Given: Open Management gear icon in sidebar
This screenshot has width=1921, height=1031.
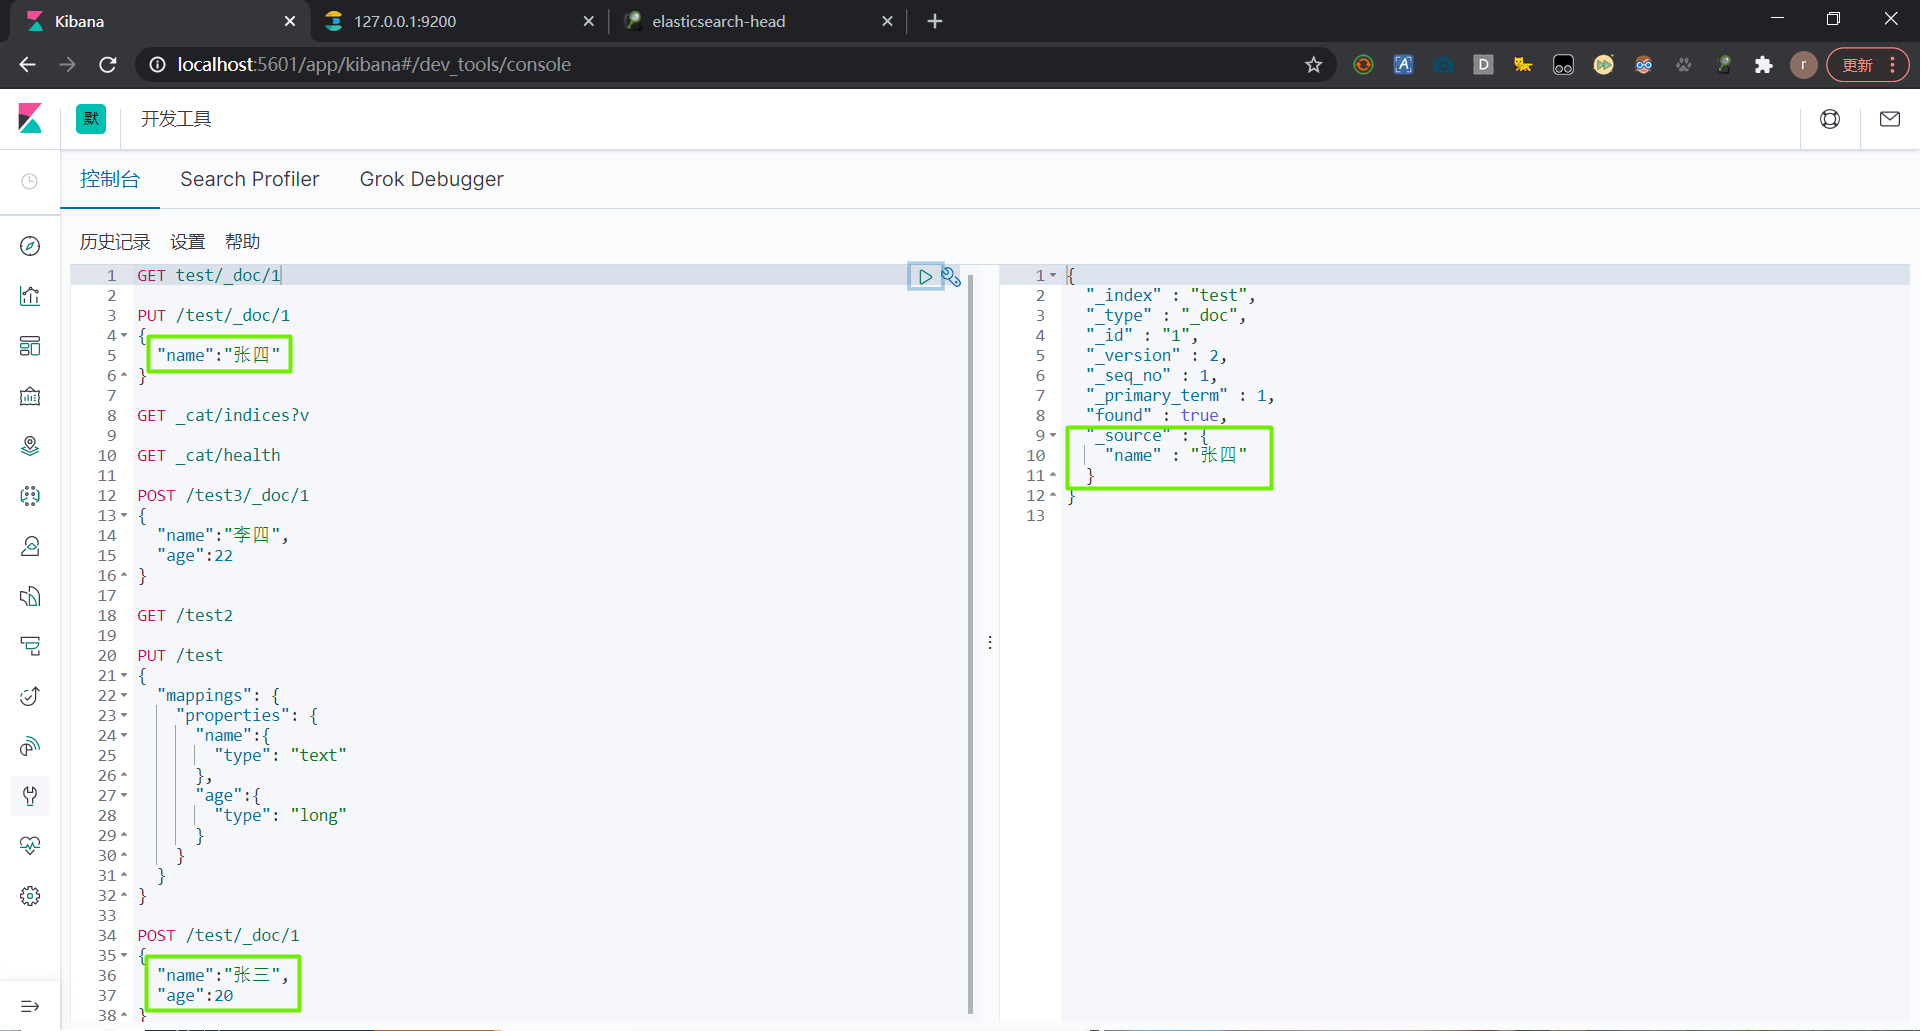Looking at the screenshot, I should pyautogui.click(x=30, y=896).
